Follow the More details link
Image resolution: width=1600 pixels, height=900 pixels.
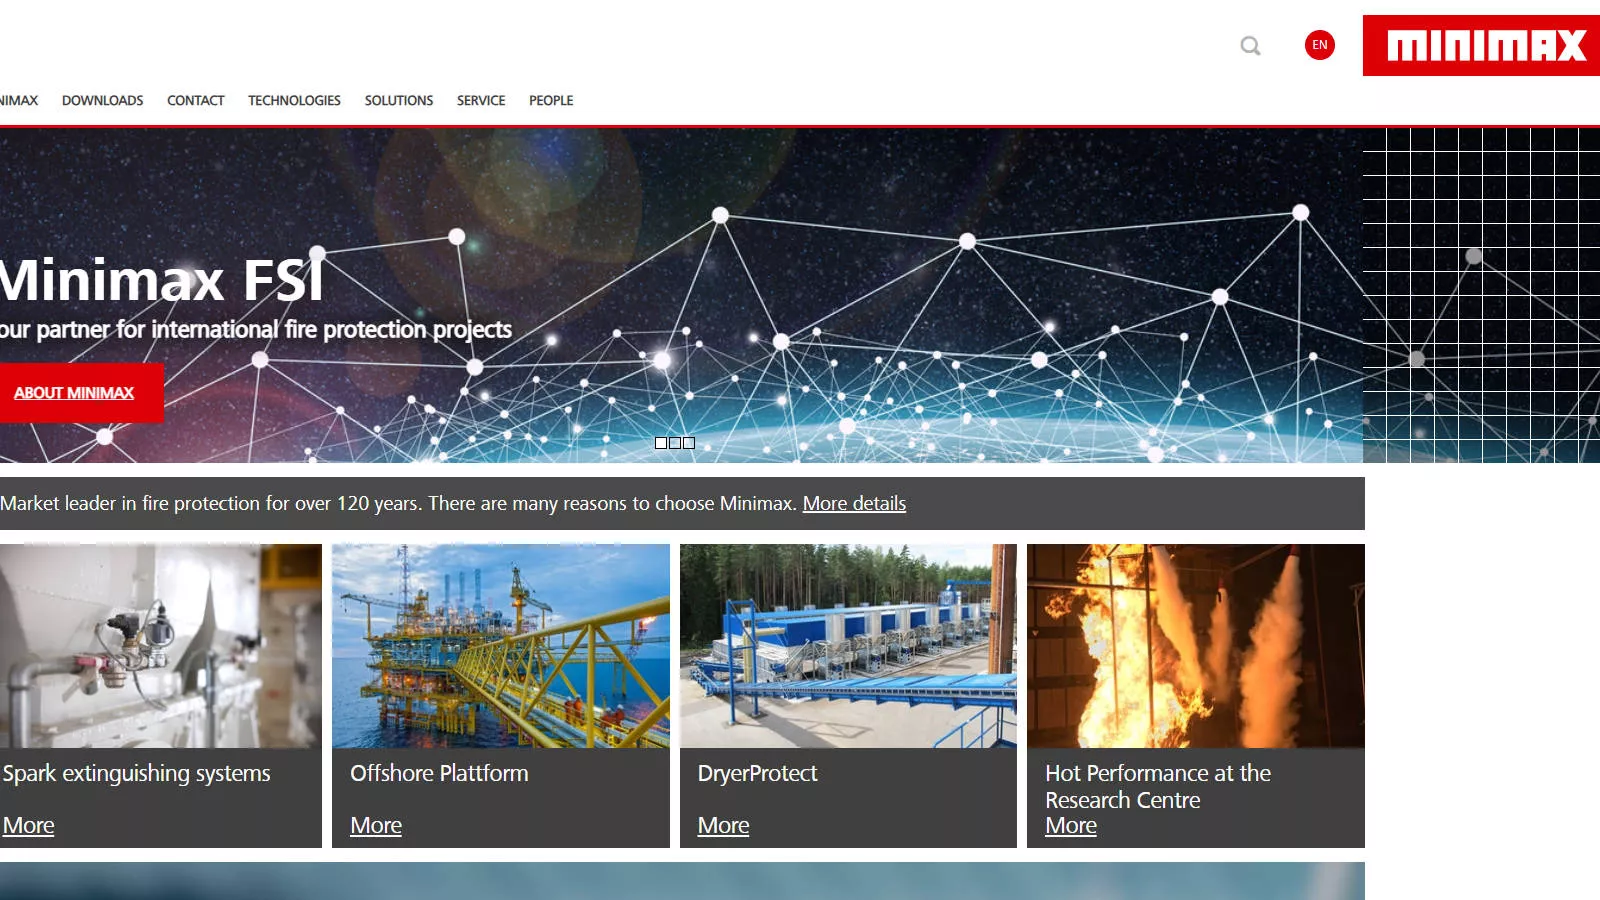pyautogui.click(x=854, y=503)
